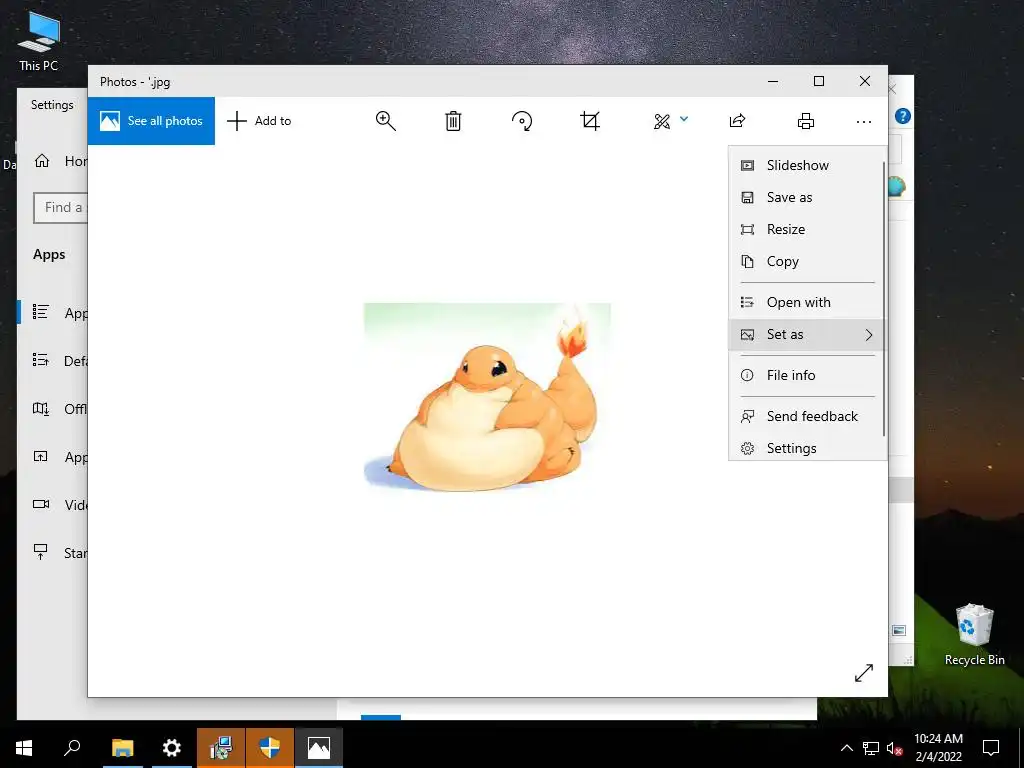Image resolution: width=1024 pixels, height=768 pixels.
Task: Toggle the See more three-dots menu
Action: pos(863,121)
